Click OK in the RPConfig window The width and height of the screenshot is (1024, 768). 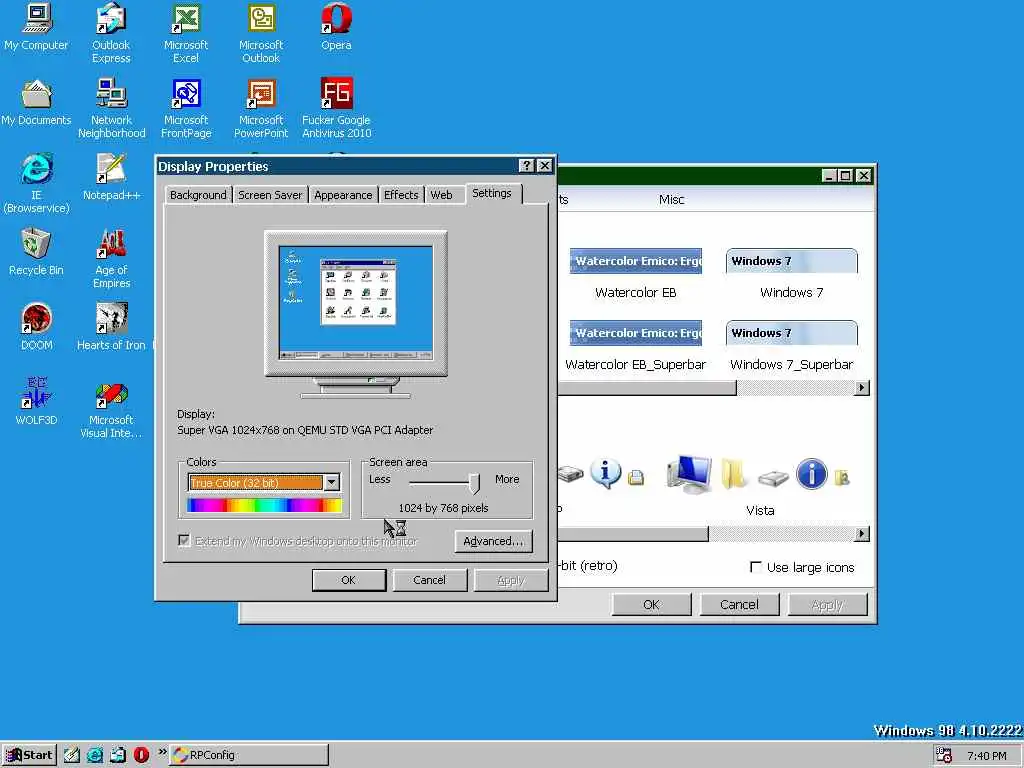coord(651,605)
